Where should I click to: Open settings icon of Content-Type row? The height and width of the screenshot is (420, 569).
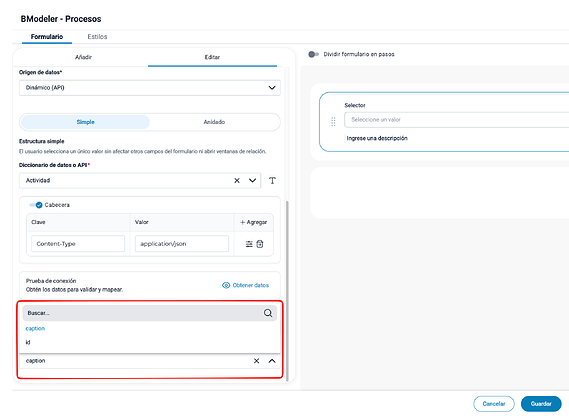[249, 244]
